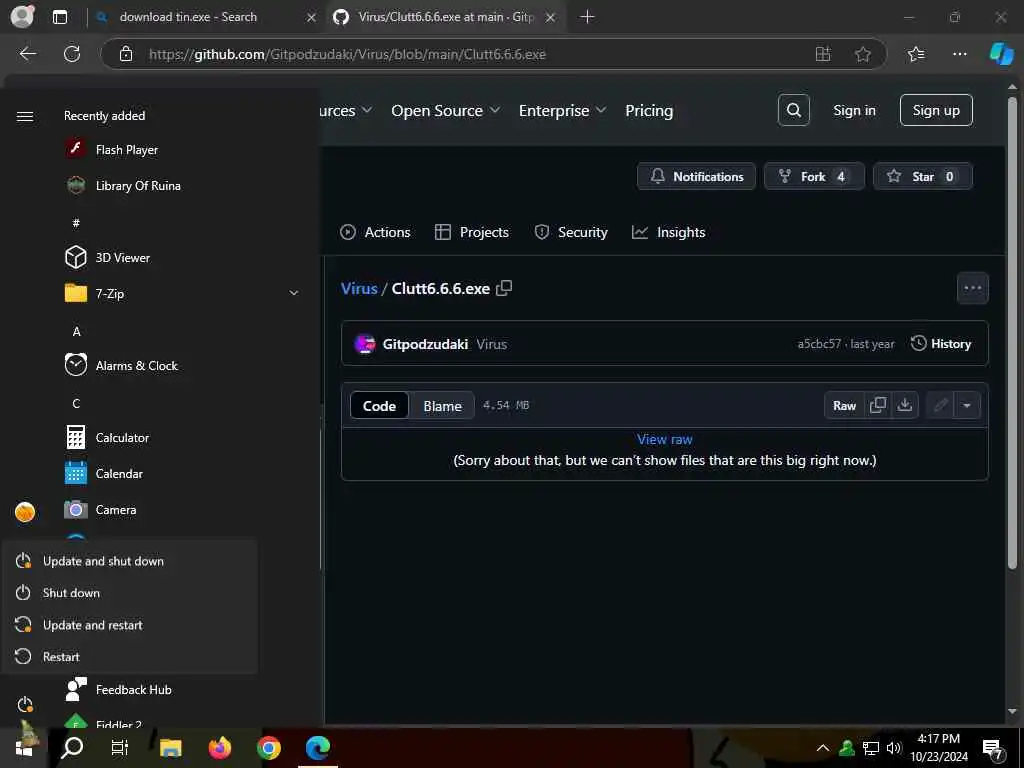Expand the Open Source nav dropdown

[446, 111]
